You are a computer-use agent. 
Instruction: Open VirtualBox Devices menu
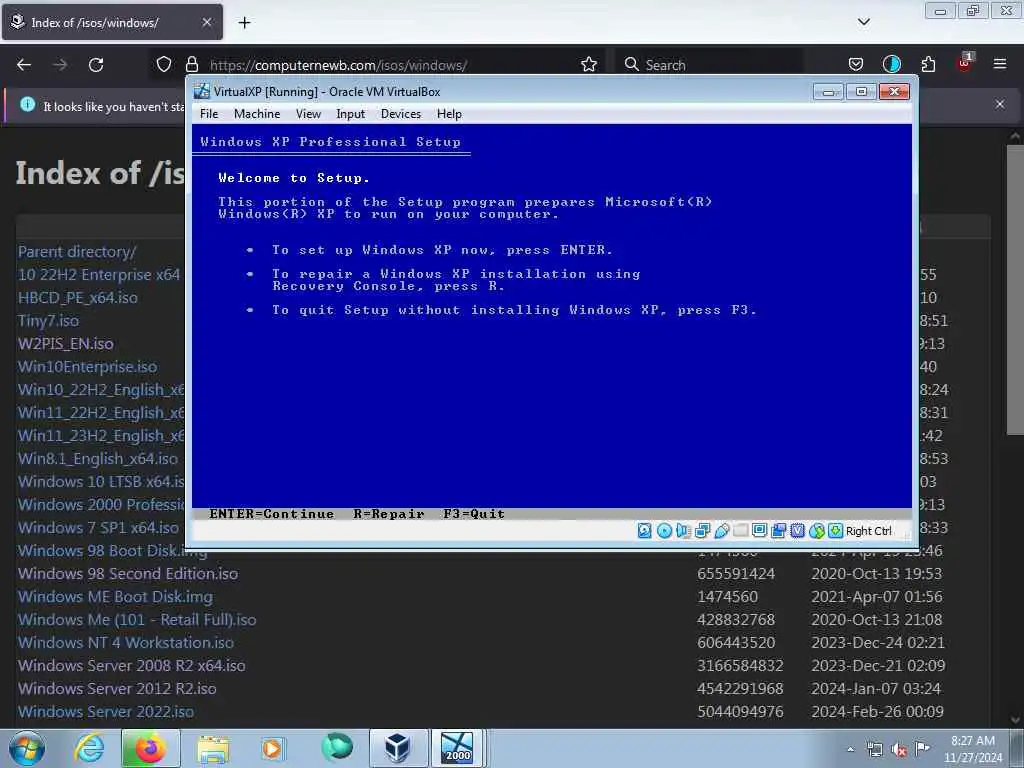(401, 114)
